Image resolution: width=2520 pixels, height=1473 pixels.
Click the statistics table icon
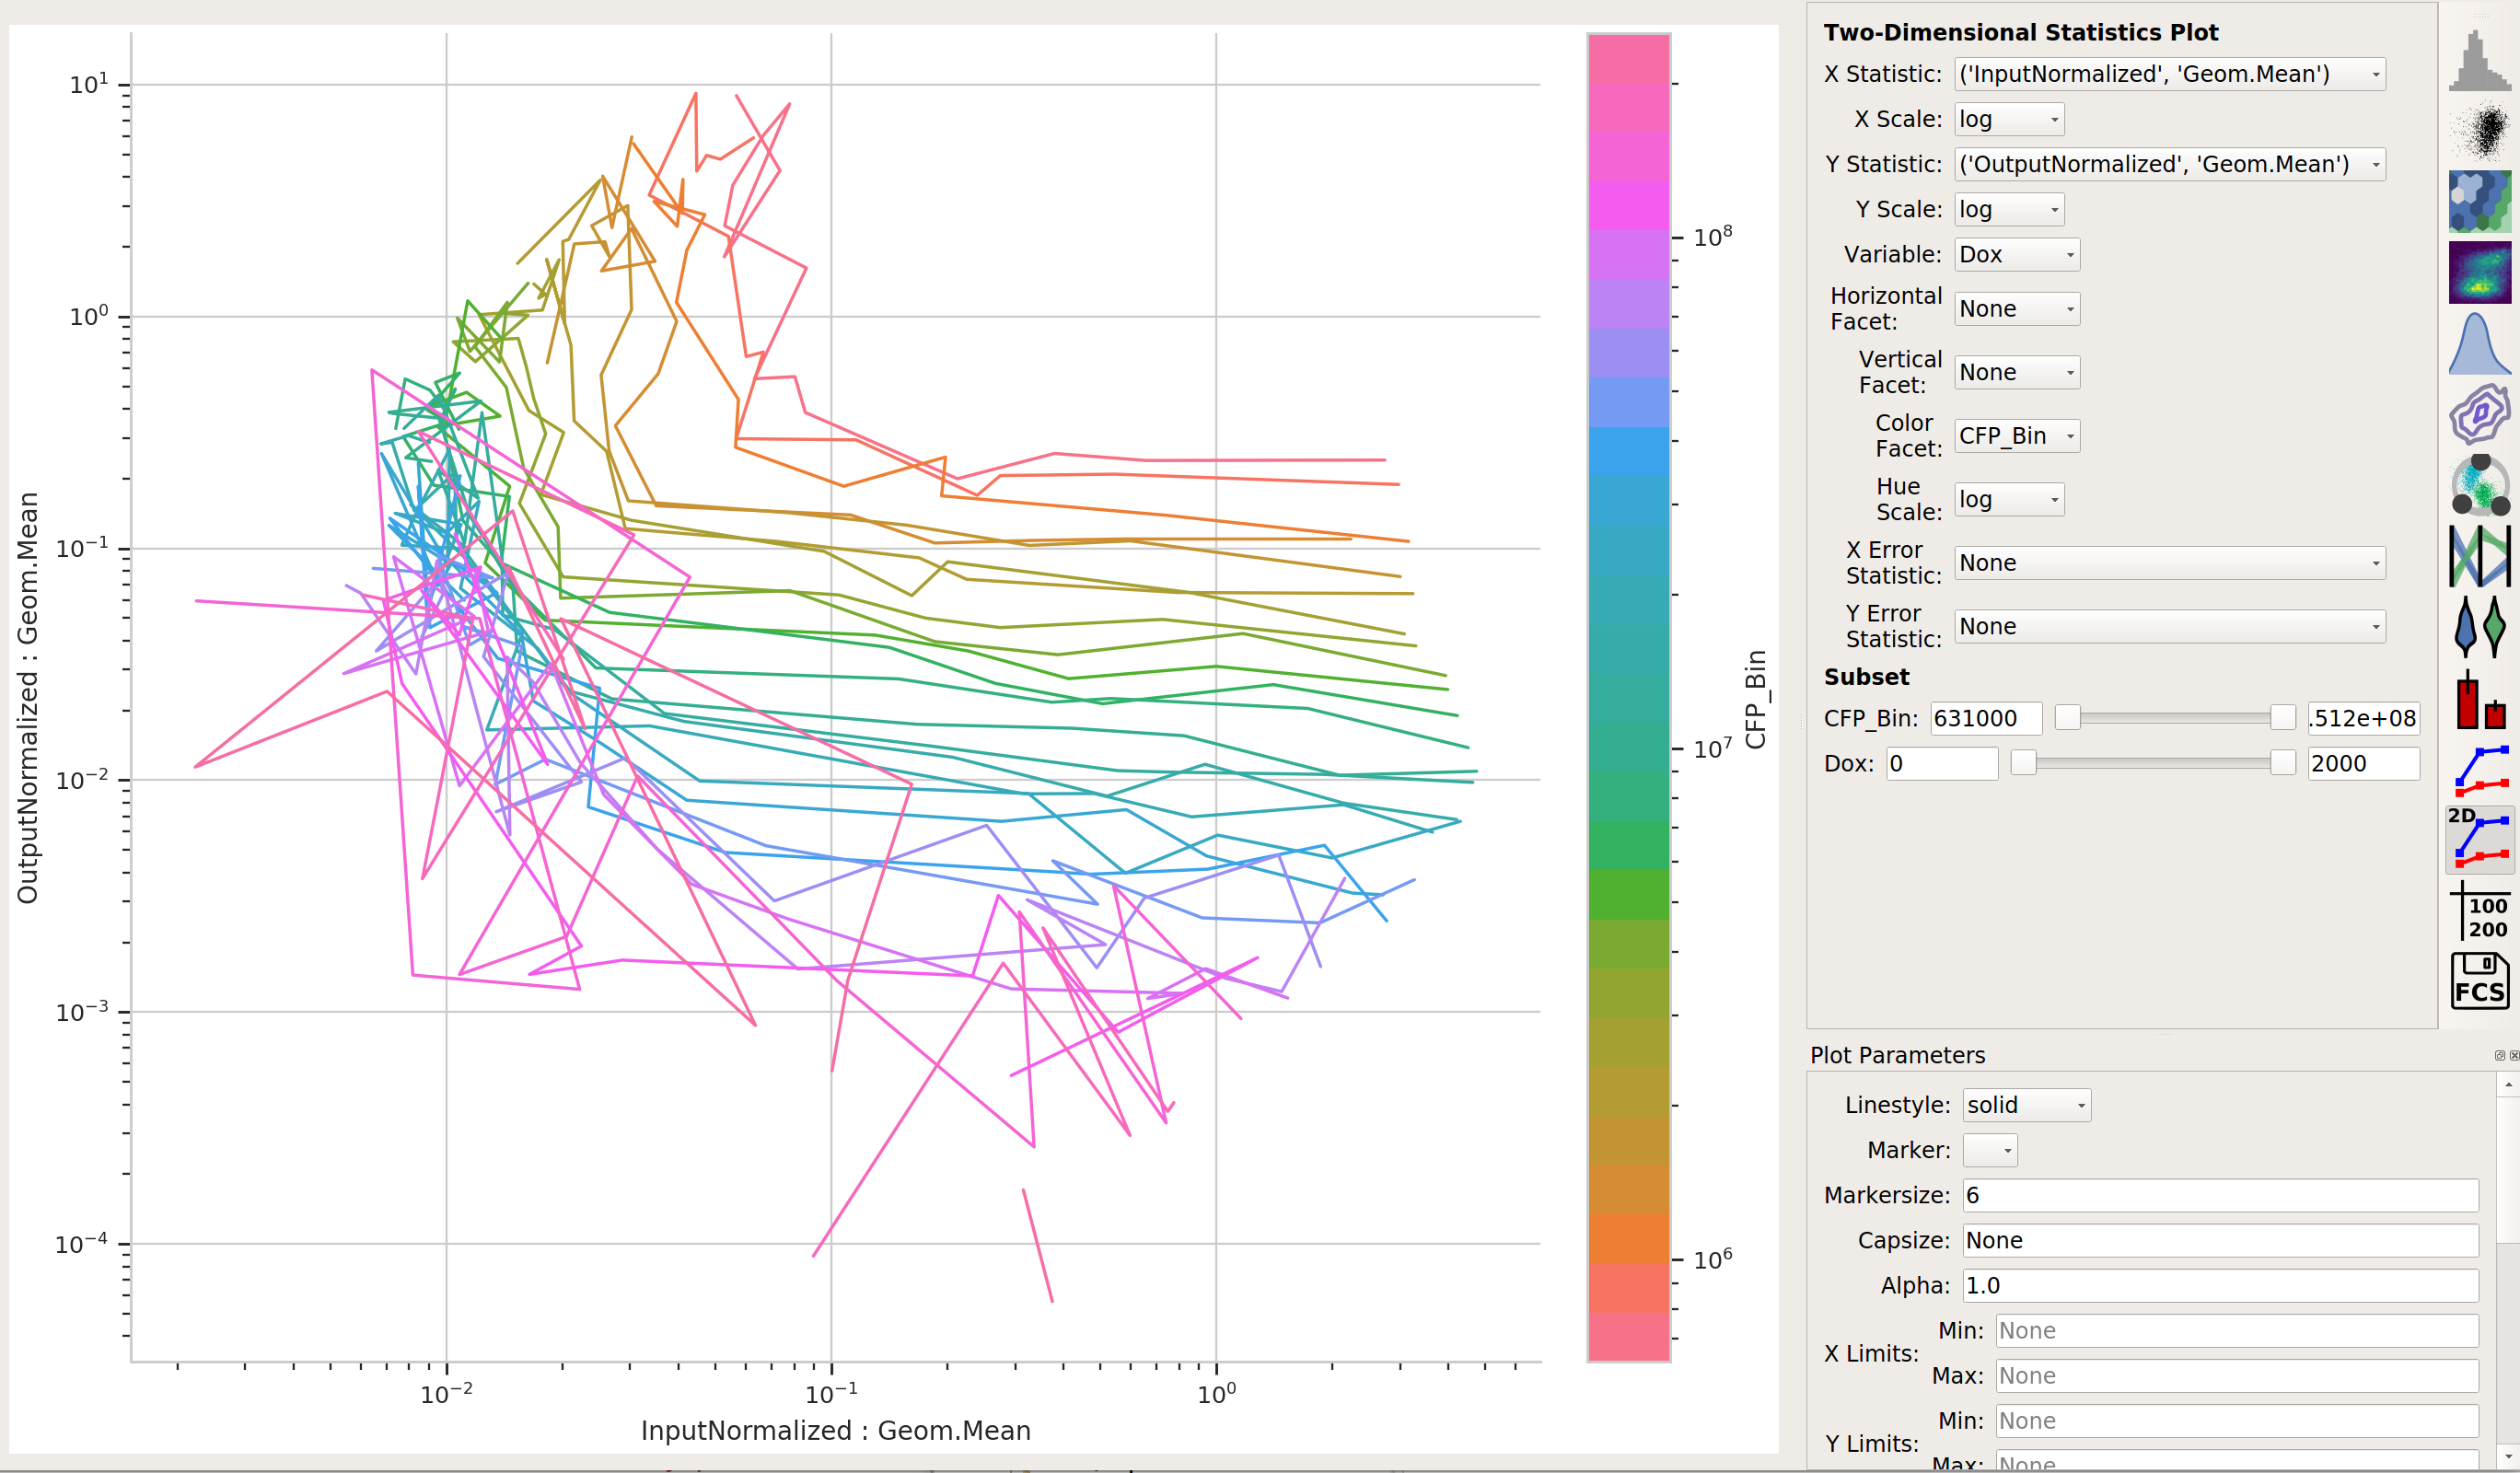[x=2479, y=911]
